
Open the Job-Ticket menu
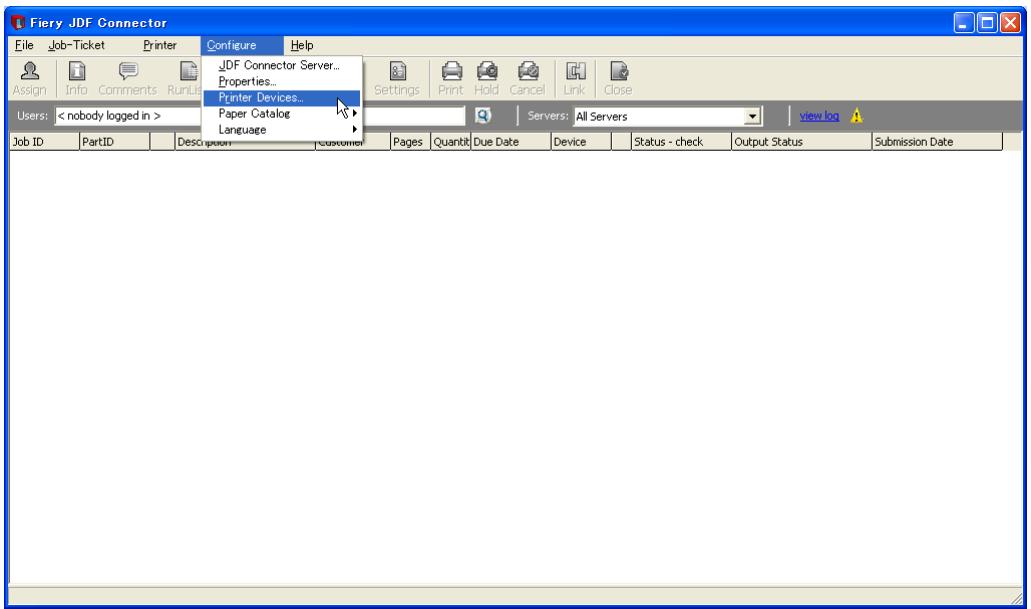click(x=76, y=45)
